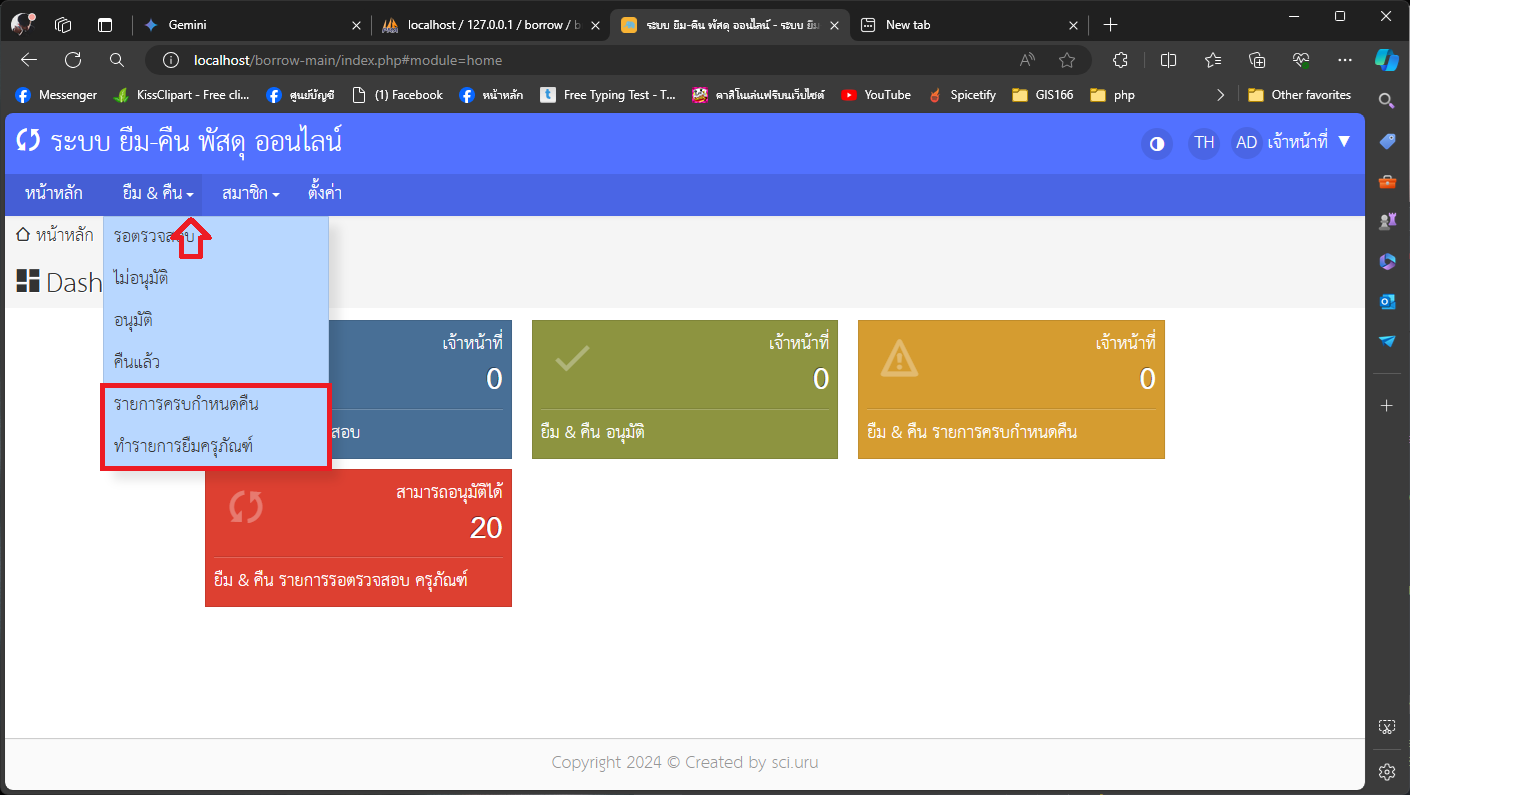Click the refresh arrows icon on red card
The height and width of the screenshot is (795, 1536).
(246, 507)
